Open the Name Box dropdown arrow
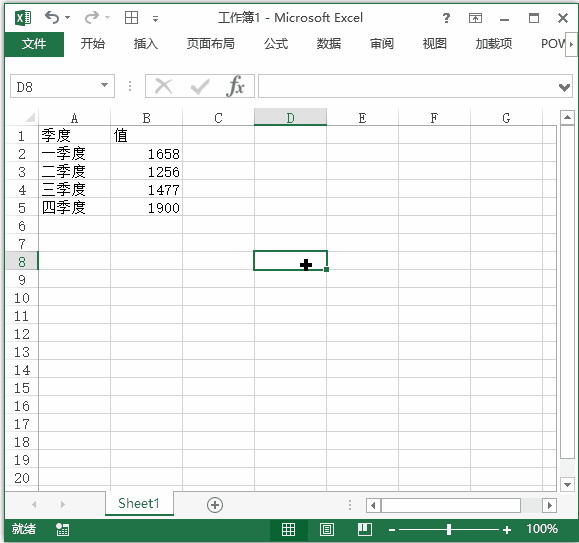The width and height of the screenshot is (579, 543). point(105,85)
